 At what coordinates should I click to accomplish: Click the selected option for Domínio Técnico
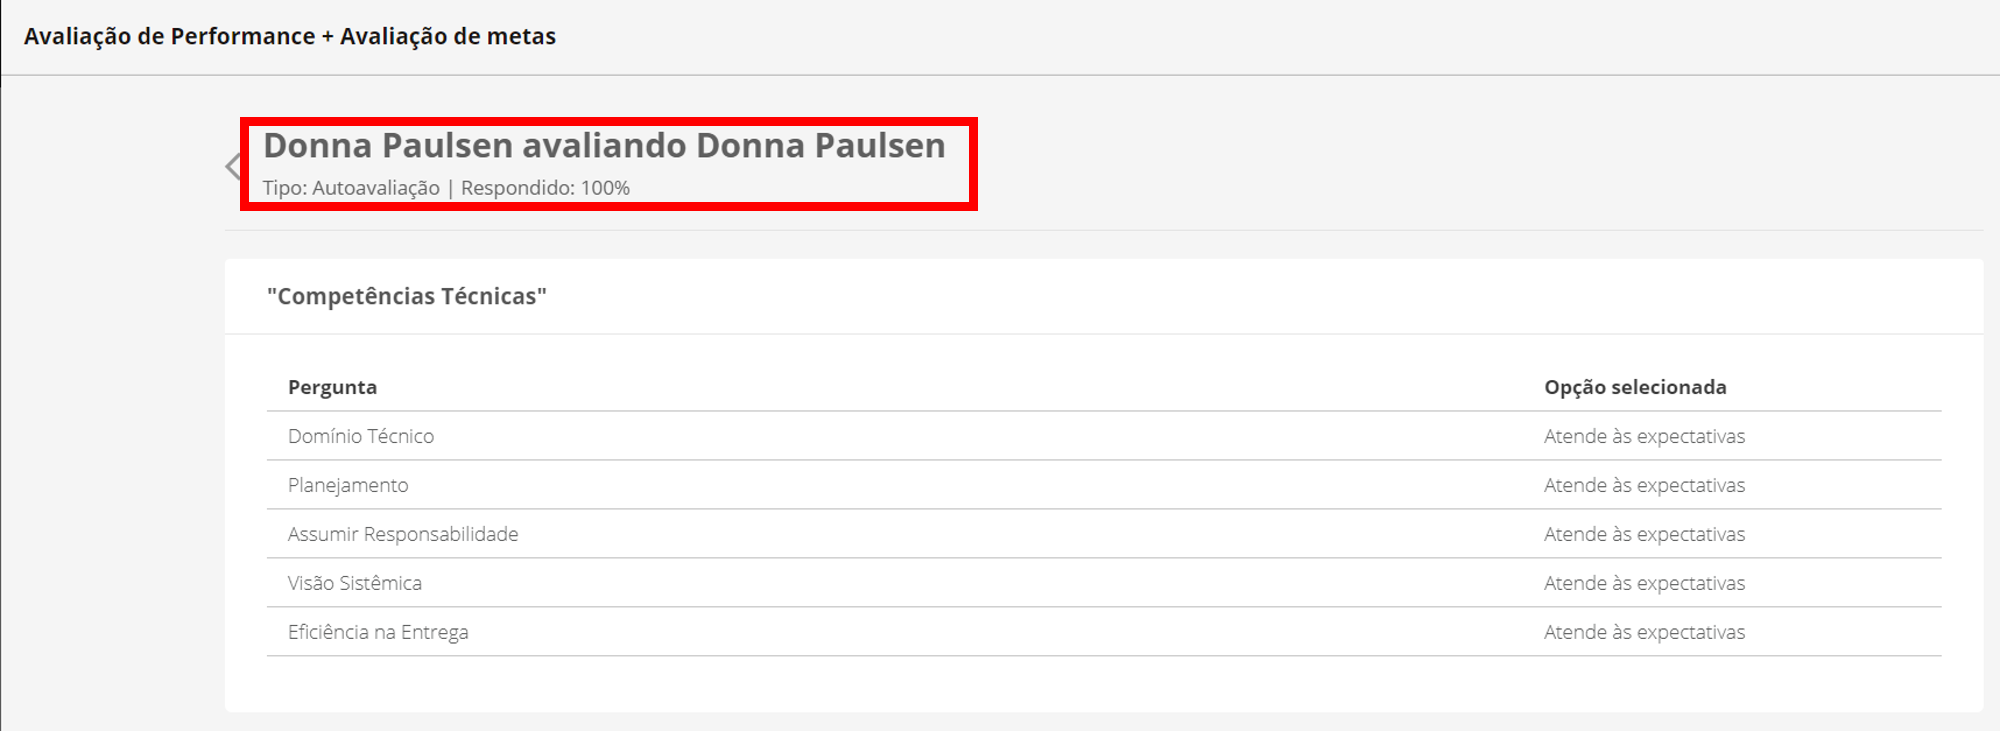[x=1644, y=437]
